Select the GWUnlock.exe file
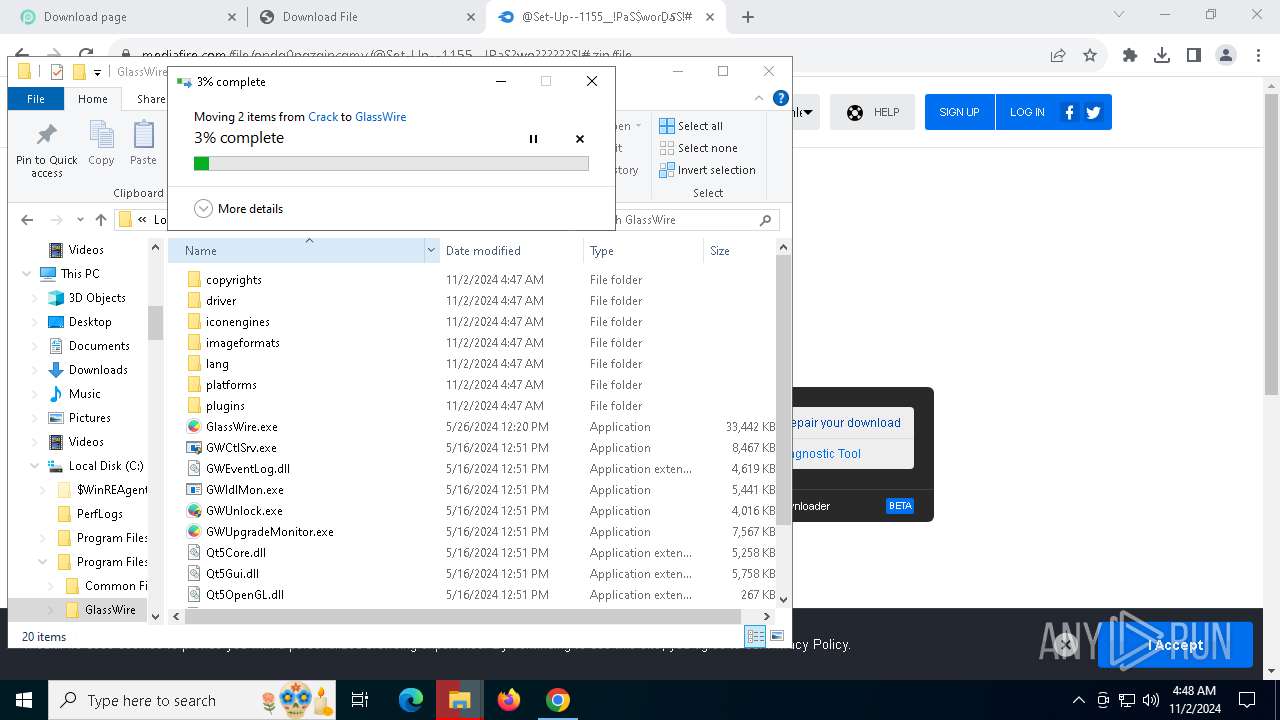Image resolution: width=1280 pixels, height=720 pixels. (x=244, y=511)
